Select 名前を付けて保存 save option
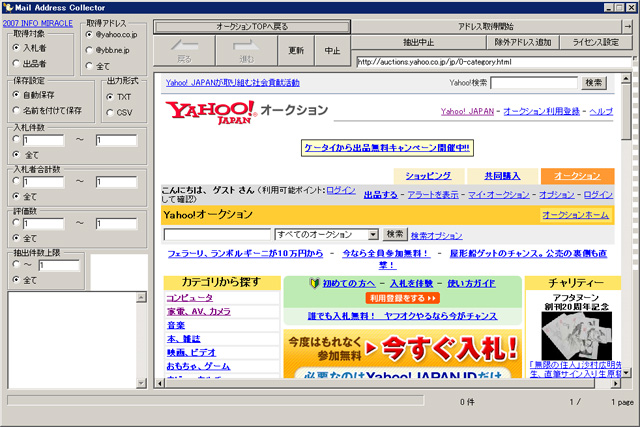Image resolution: width=640 pixels, height=427 pixels. (x=14, y=111)
